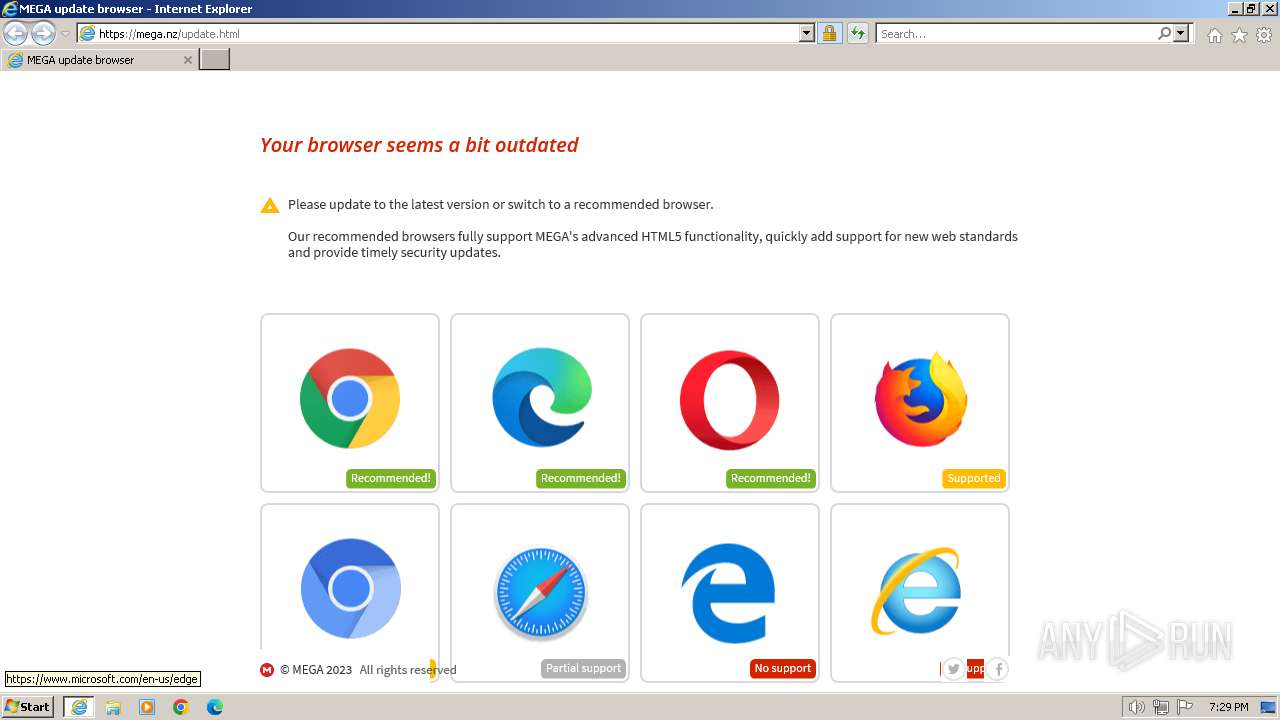Image resolution: width=1280 pixels, height=720 pixels.
Task: Click 'Your browser seems a bit outdated' heading
Action: coord(419,145)
